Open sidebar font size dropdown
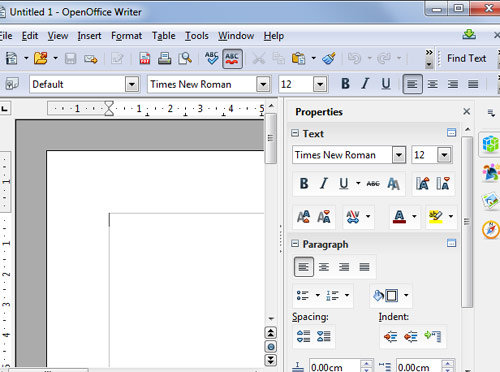This screenshot has width=500, height=372. 444,155
